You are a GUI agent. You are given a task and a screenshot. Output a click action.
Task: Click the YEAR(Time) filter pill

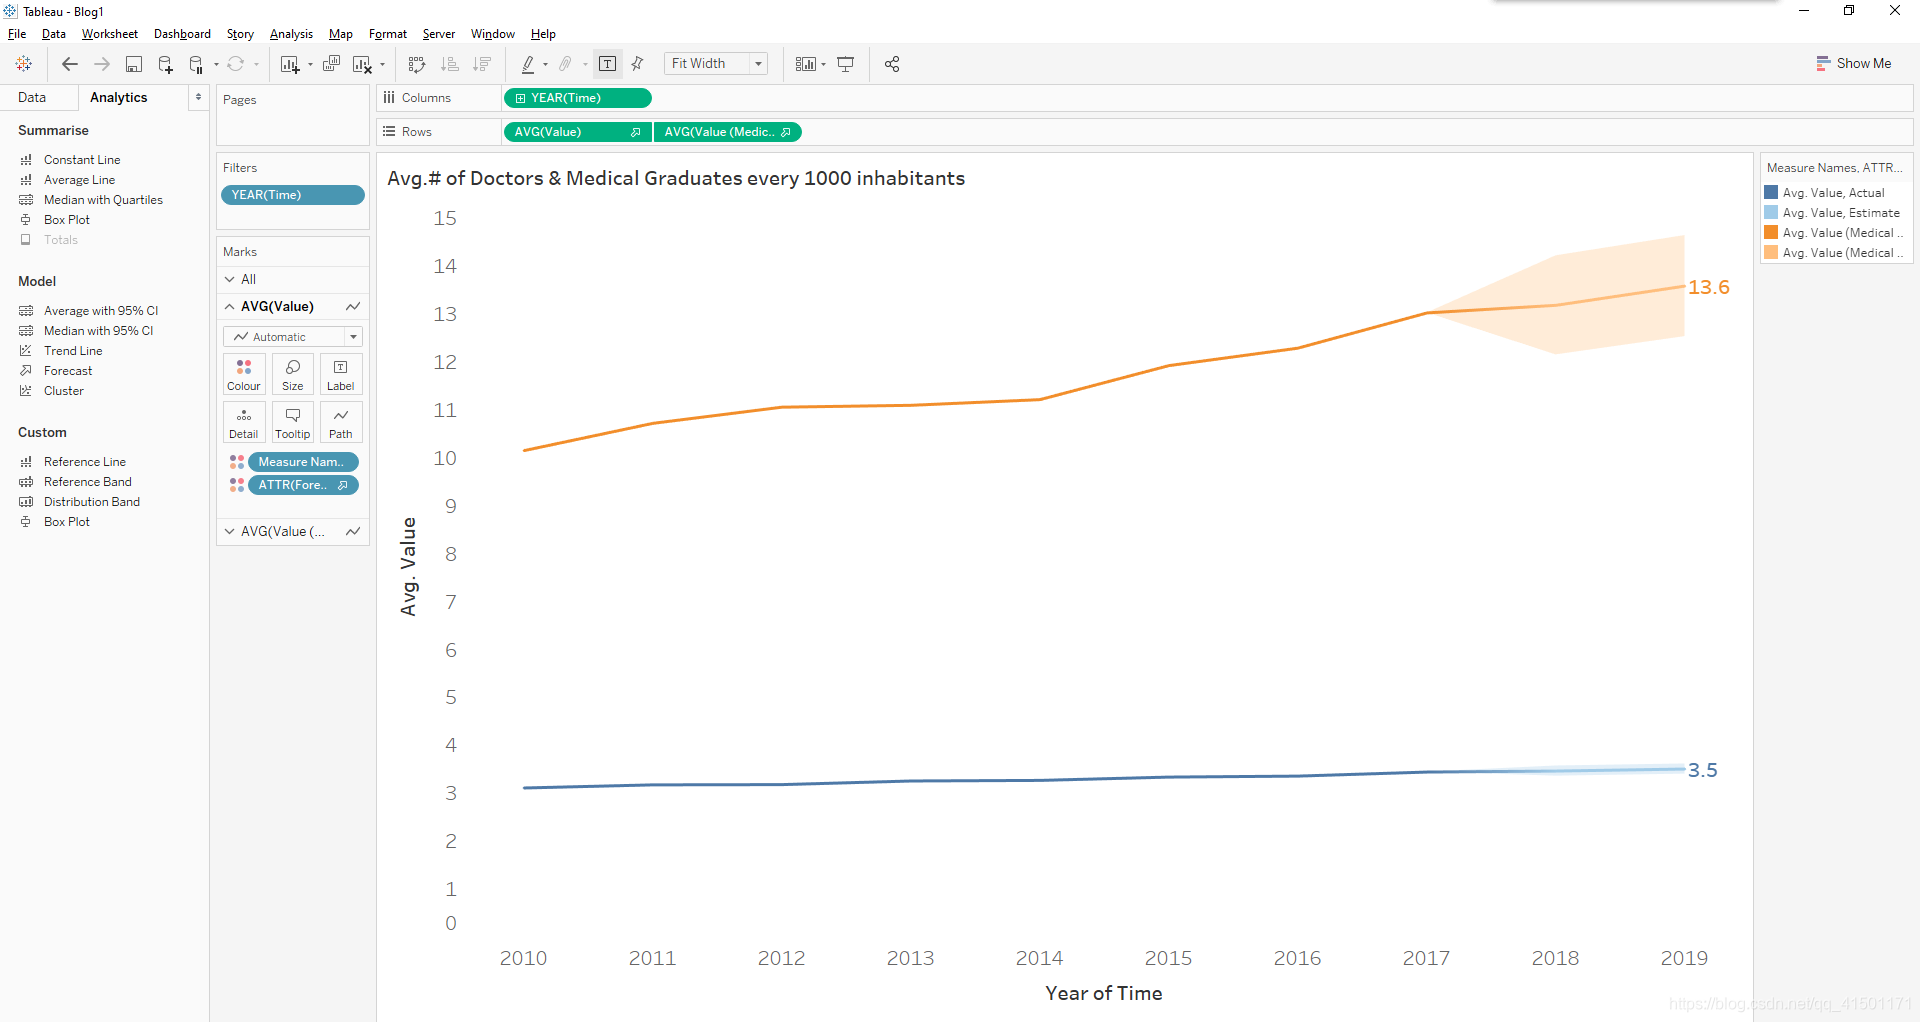pyautogui.click(x=292, y=195)
